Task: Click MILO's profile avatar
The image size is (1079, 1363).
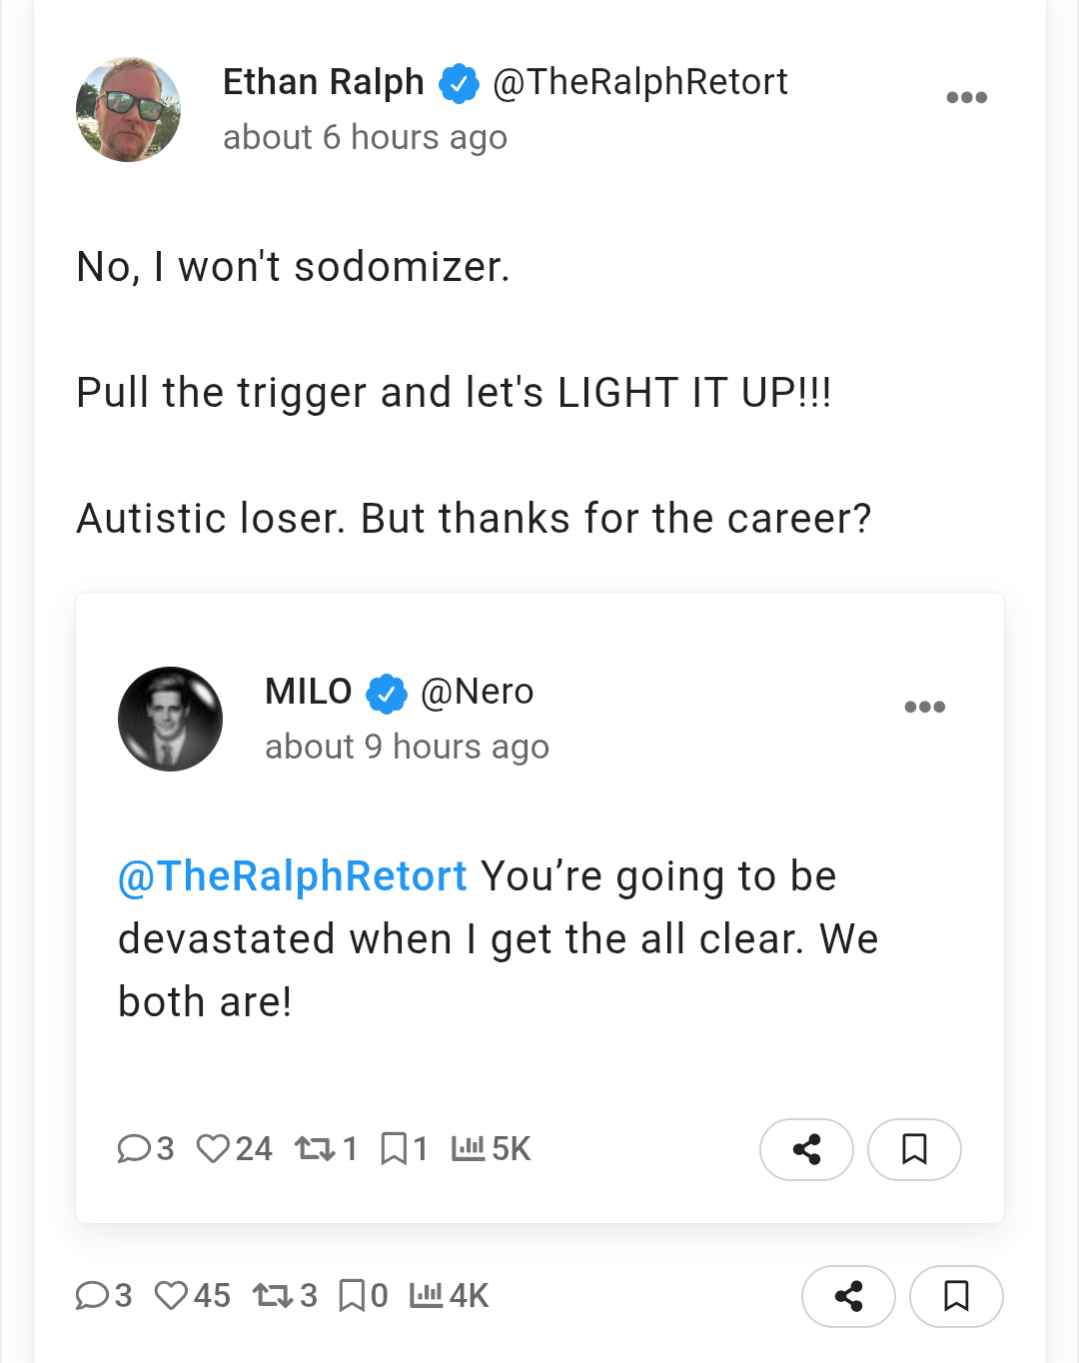Action: click(x=170, y=719)
